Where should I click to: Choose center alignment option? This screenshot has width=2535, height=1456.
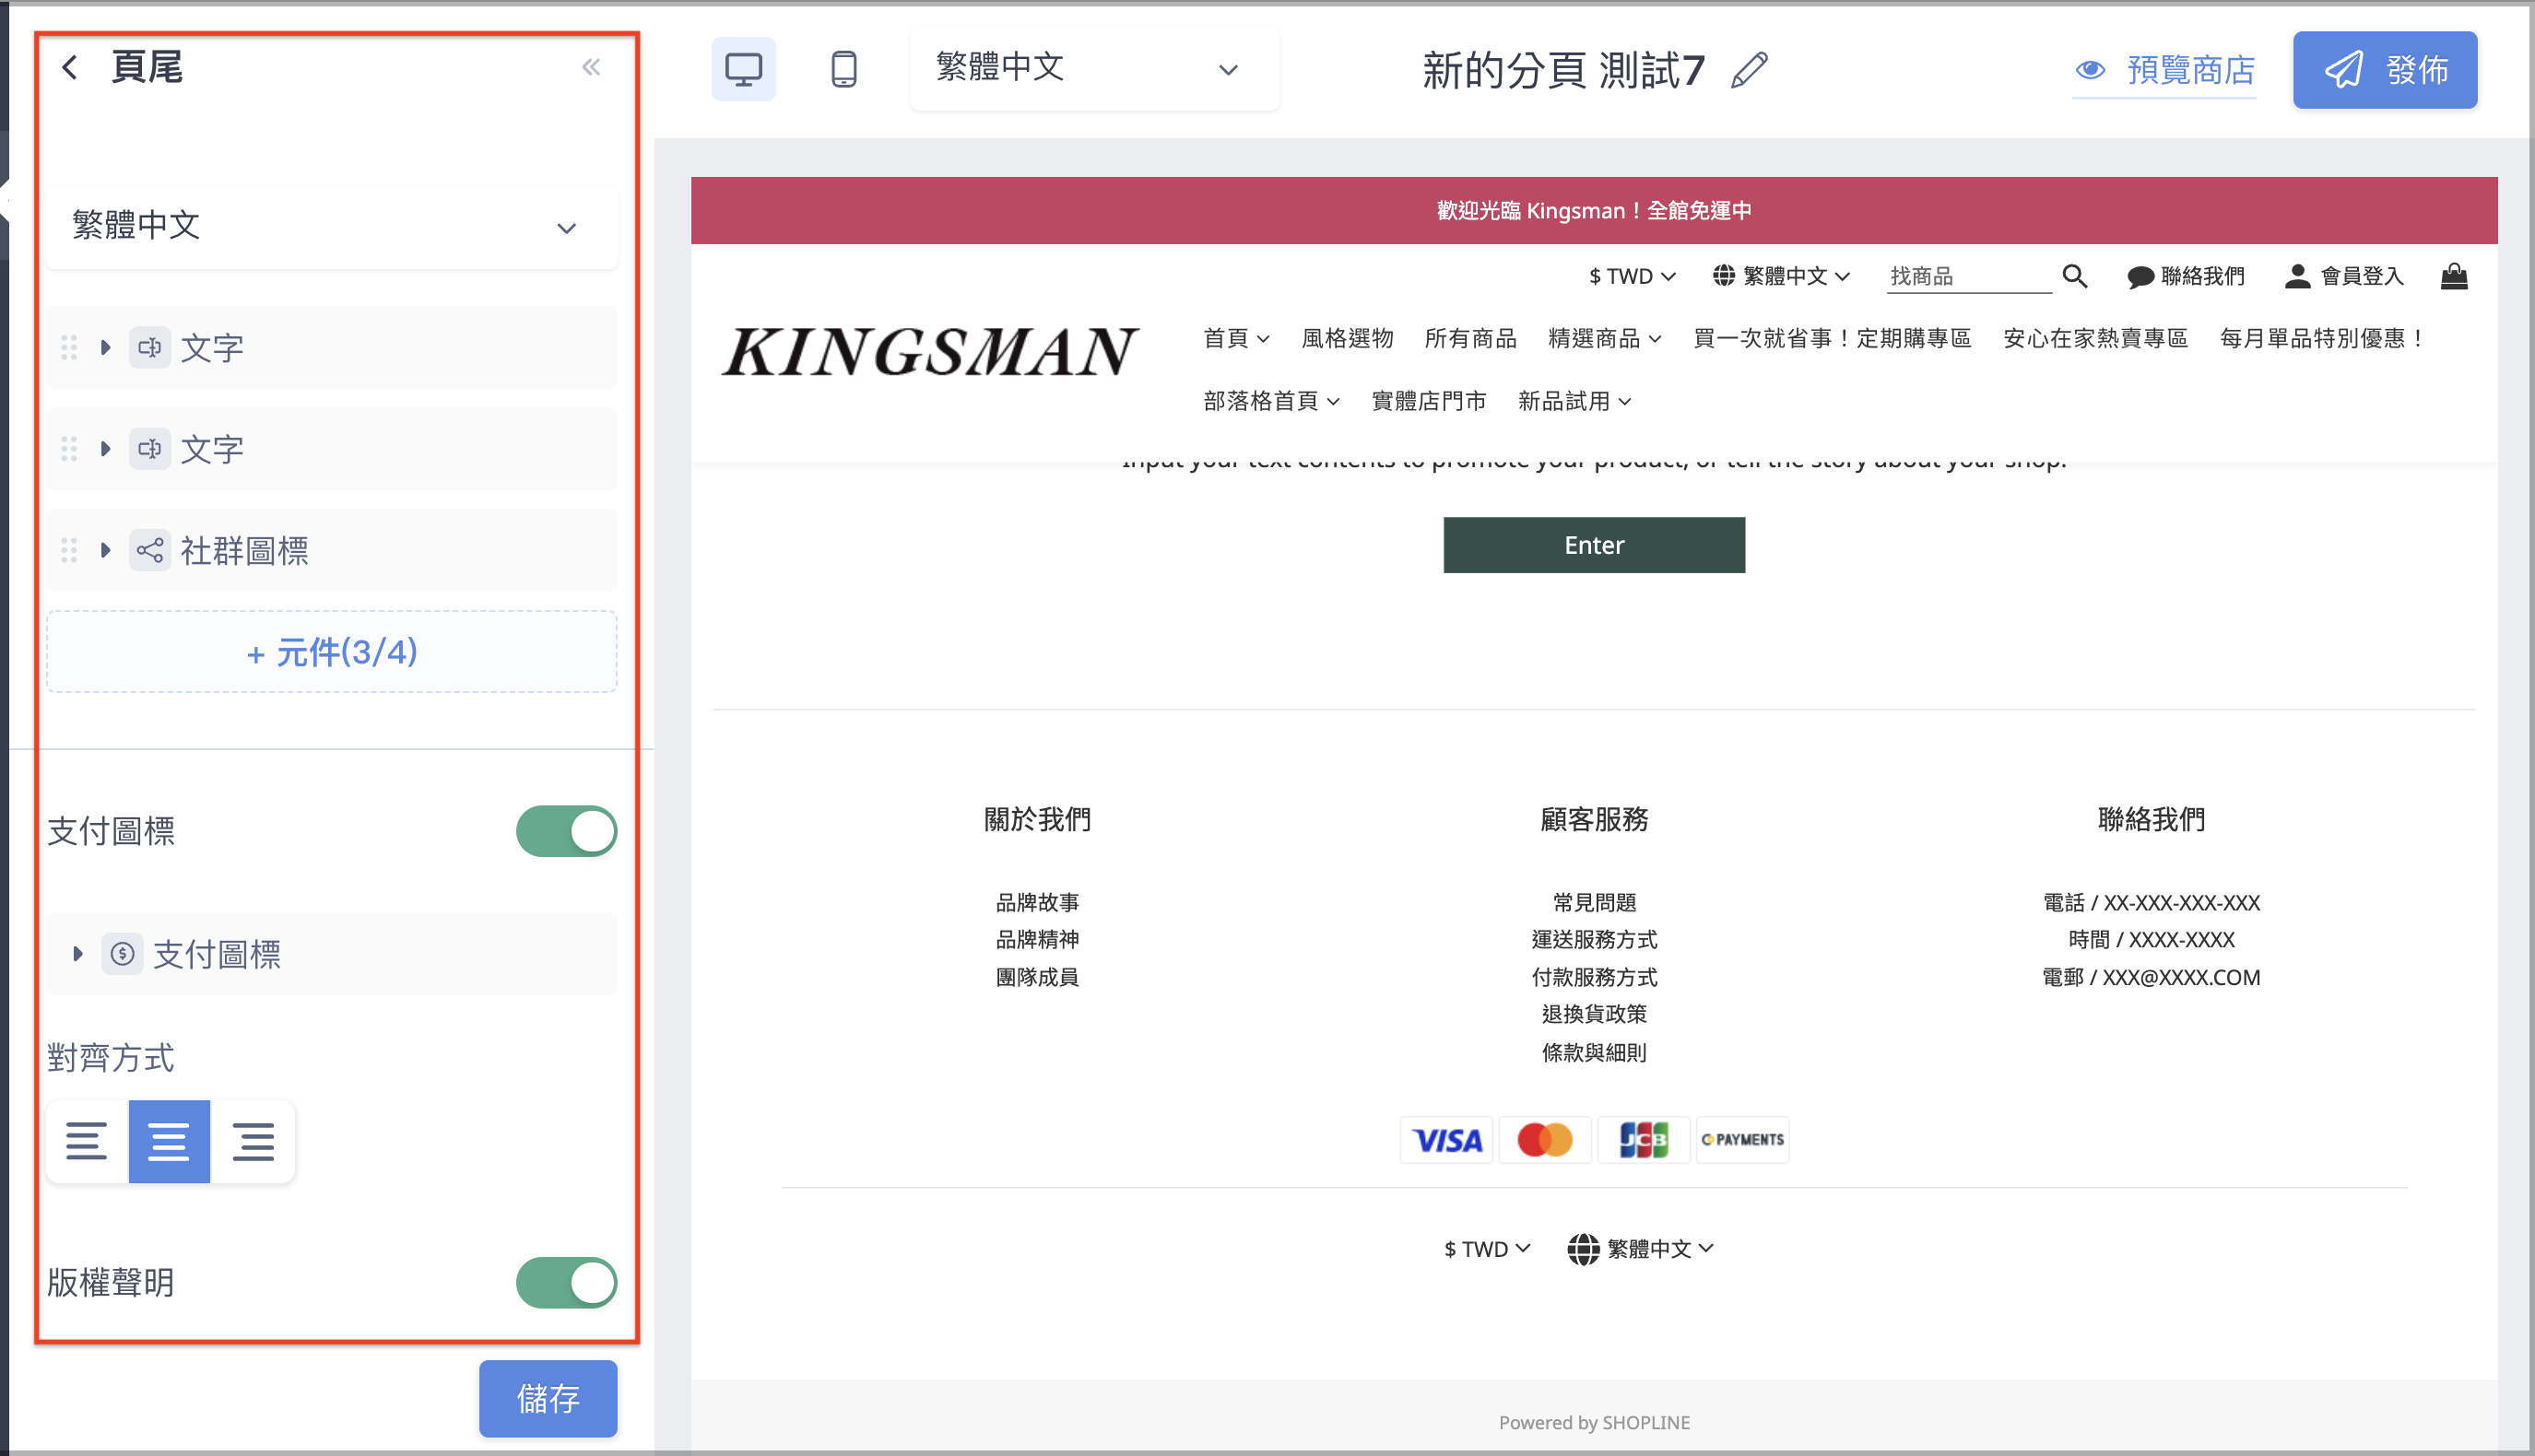pos(169,1141)
